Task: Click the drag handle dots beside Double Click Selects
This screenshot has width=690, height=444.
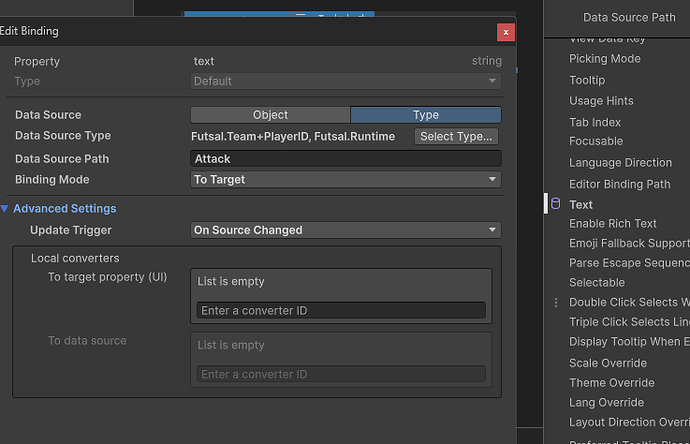Action: [x=556, y=302]
